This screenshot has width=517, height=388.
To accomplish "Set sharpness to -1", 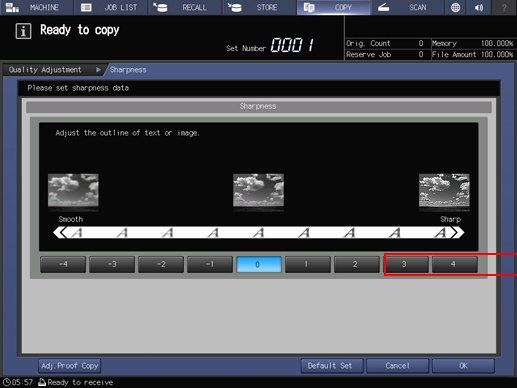I will tap(210, 264).
